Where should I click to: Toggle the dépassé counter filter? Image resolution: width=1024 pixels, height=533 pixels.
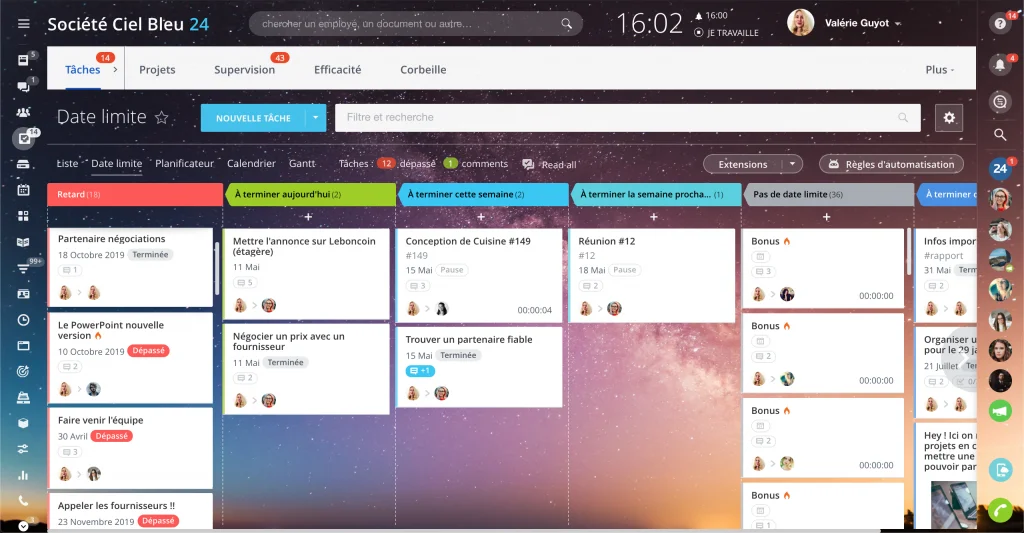(386, 164)
